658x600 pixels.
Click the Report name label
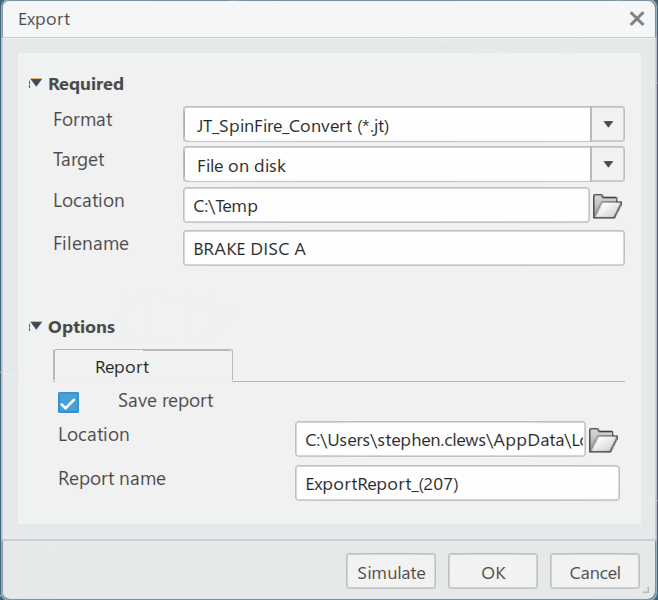pos(112,478)
